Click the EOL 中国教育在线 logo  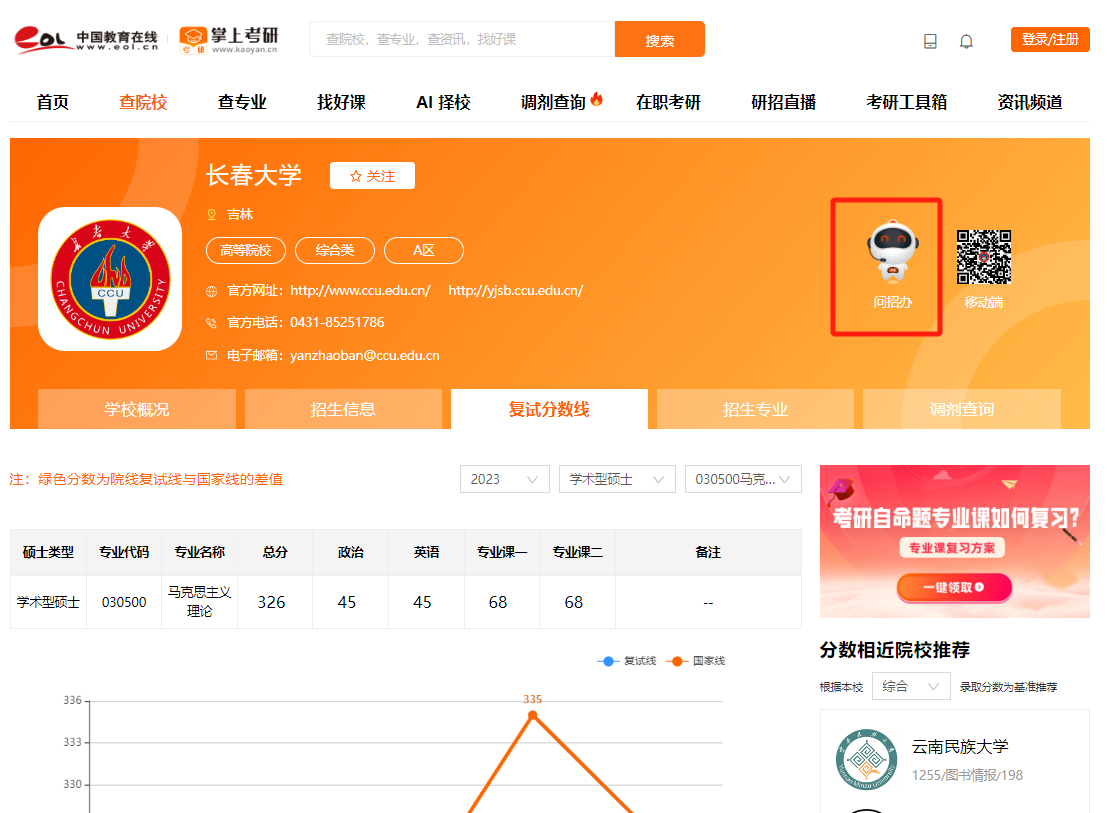click(86, 40)
